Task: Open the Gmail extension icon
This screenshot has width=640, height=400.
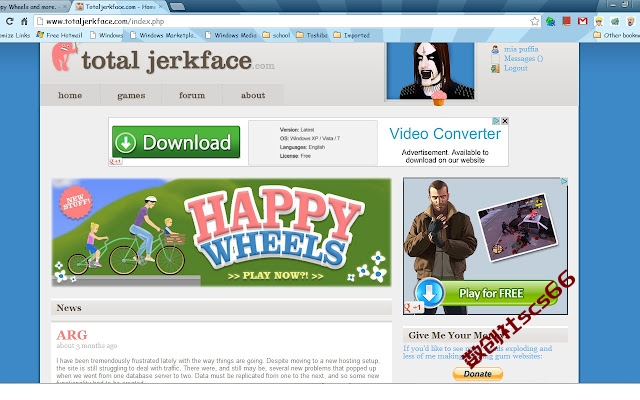Action: (x=582, y=21)
